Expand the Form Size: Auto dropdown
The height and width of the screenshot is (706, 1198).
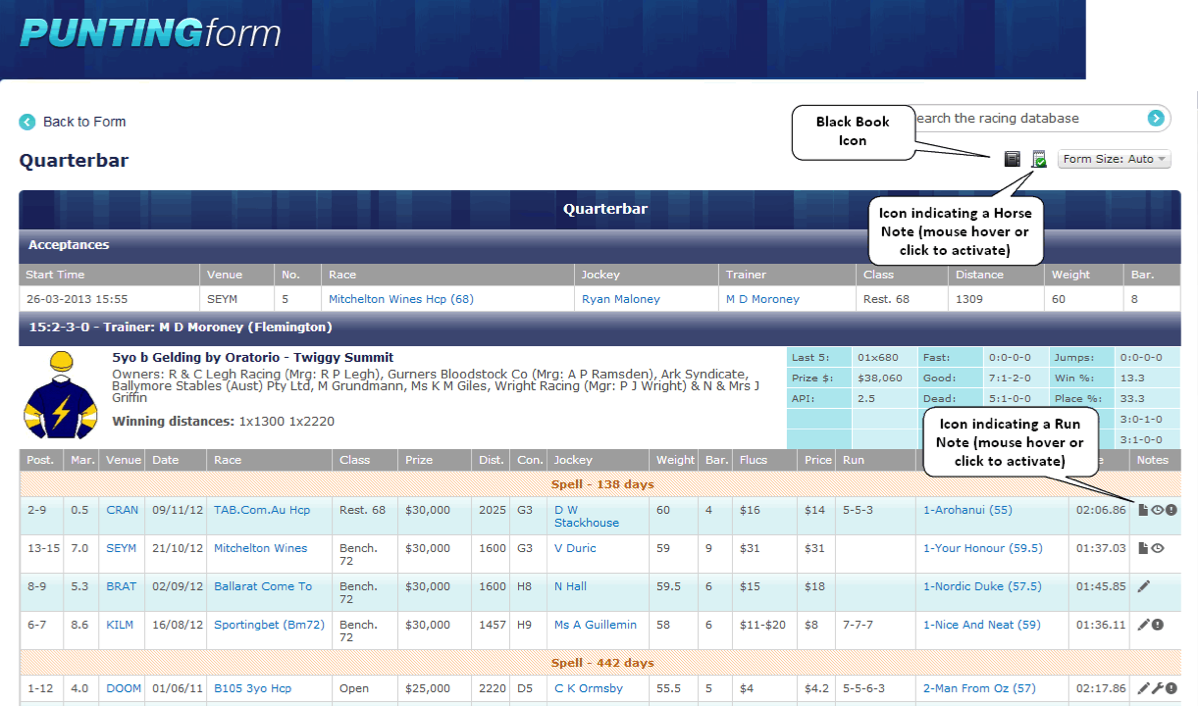click(1113, 159)
